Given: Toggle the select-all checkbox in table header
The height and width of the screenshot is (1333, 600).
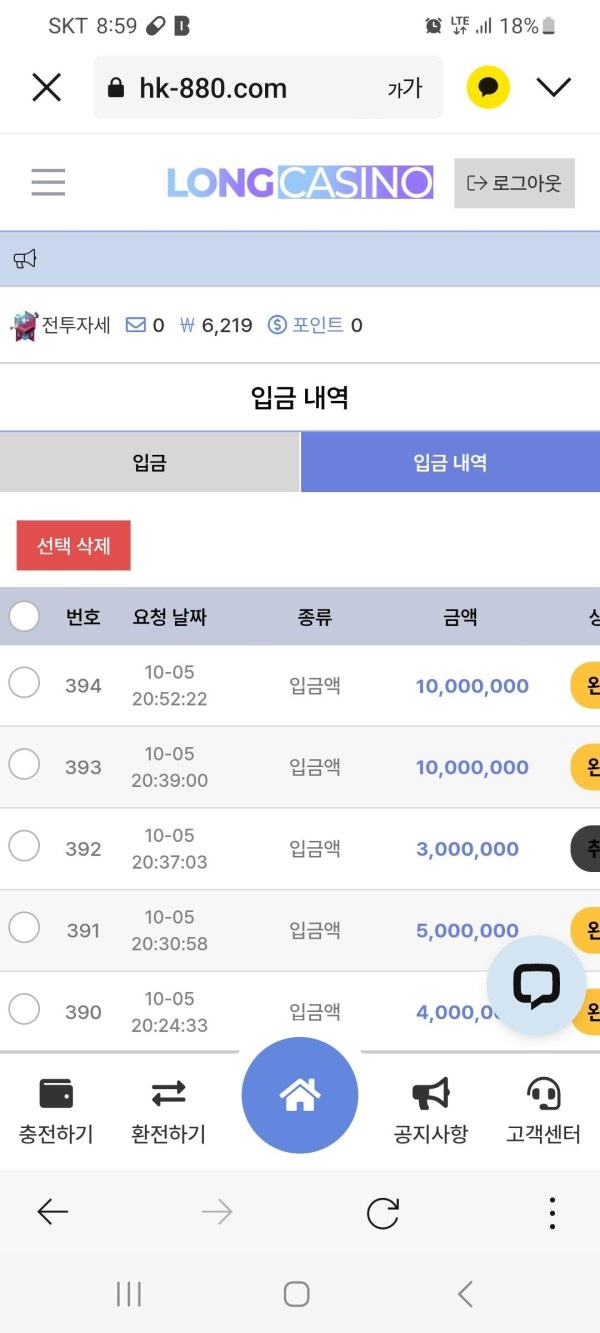Looking at the screenshot, I should point(24,616).
